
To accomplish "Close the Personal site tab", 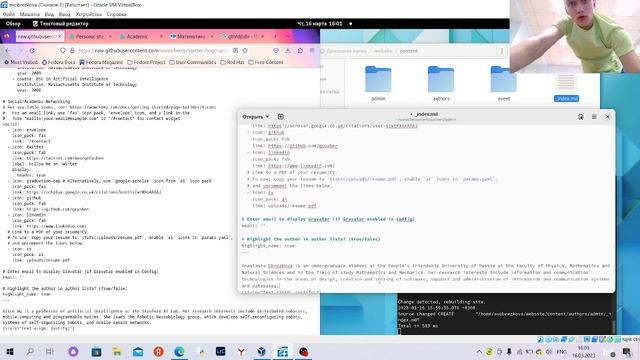I will pos(110,36).
